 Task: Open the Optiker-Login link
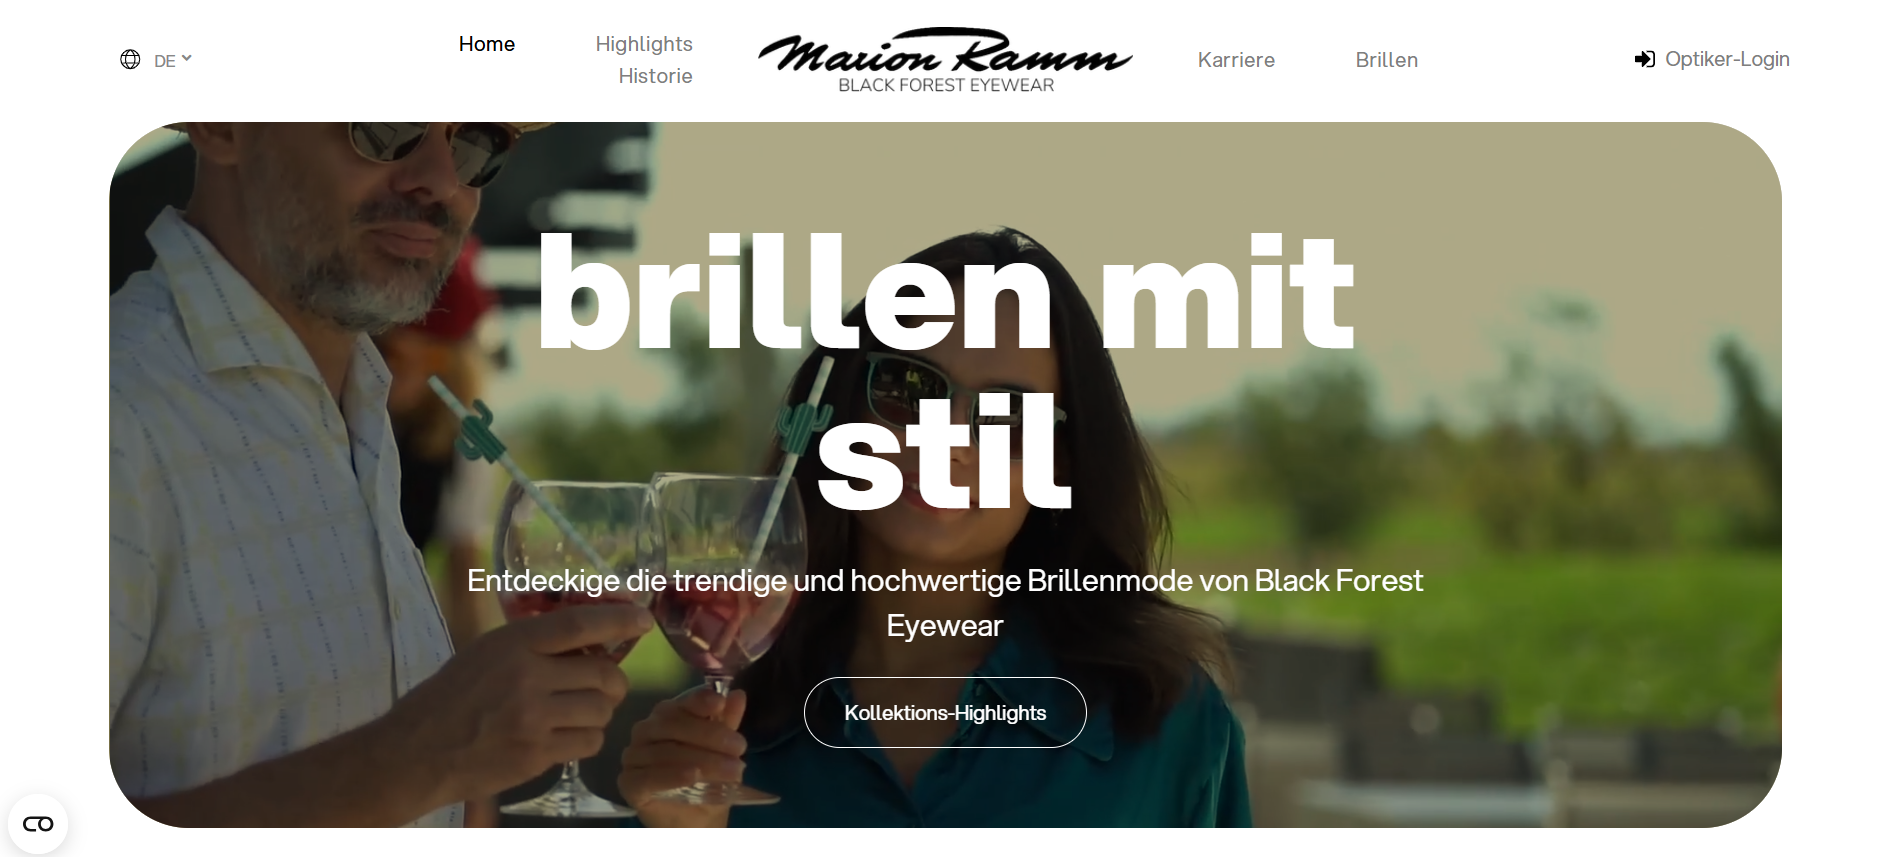coord(1727,59)
